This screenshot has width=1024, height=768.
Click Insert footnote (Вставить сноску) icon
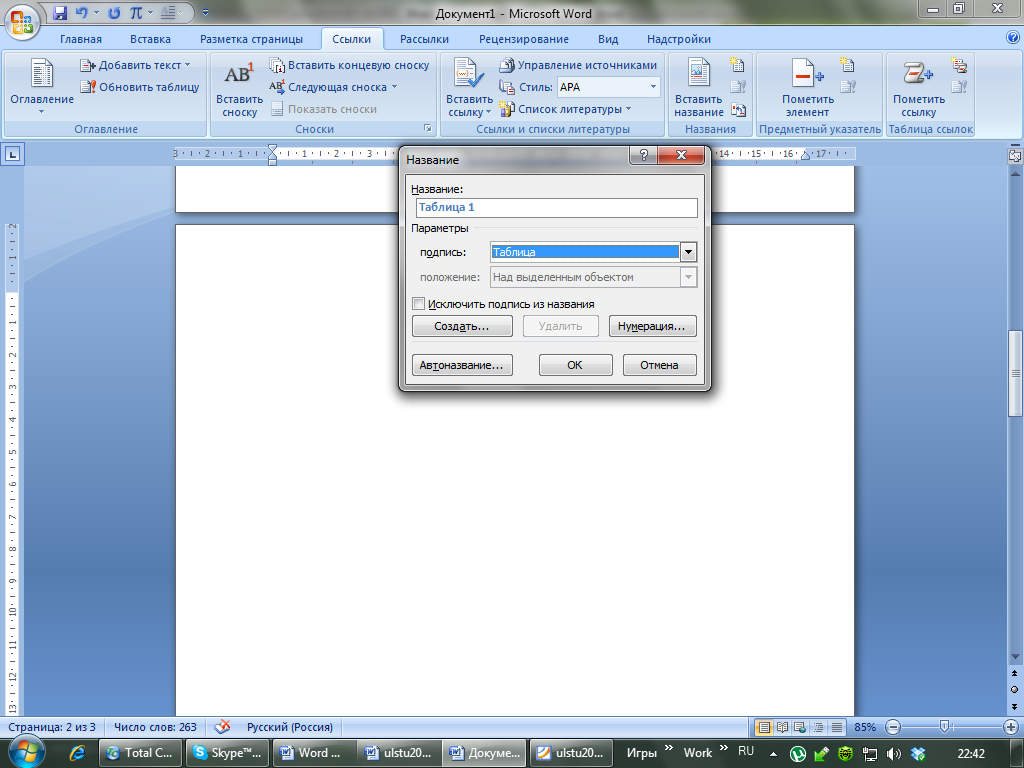pyautogui.click(x=239, y=87)
